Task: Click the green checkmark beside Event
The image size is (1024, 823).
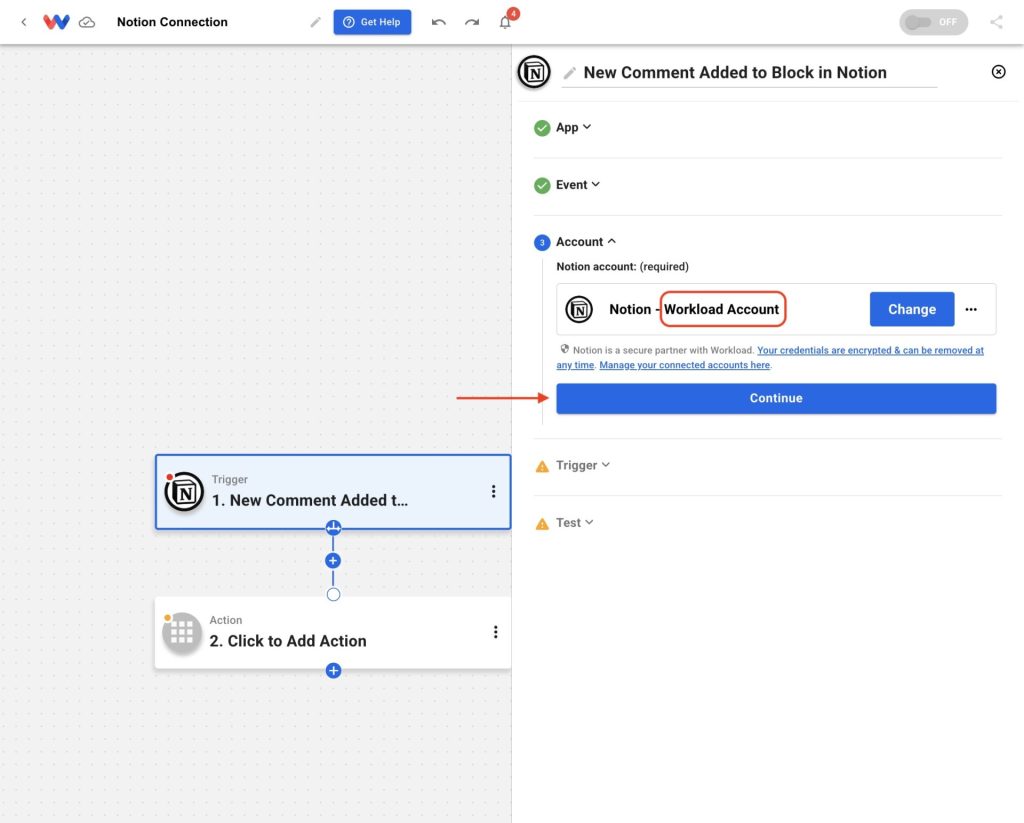Action: (542, 186)
